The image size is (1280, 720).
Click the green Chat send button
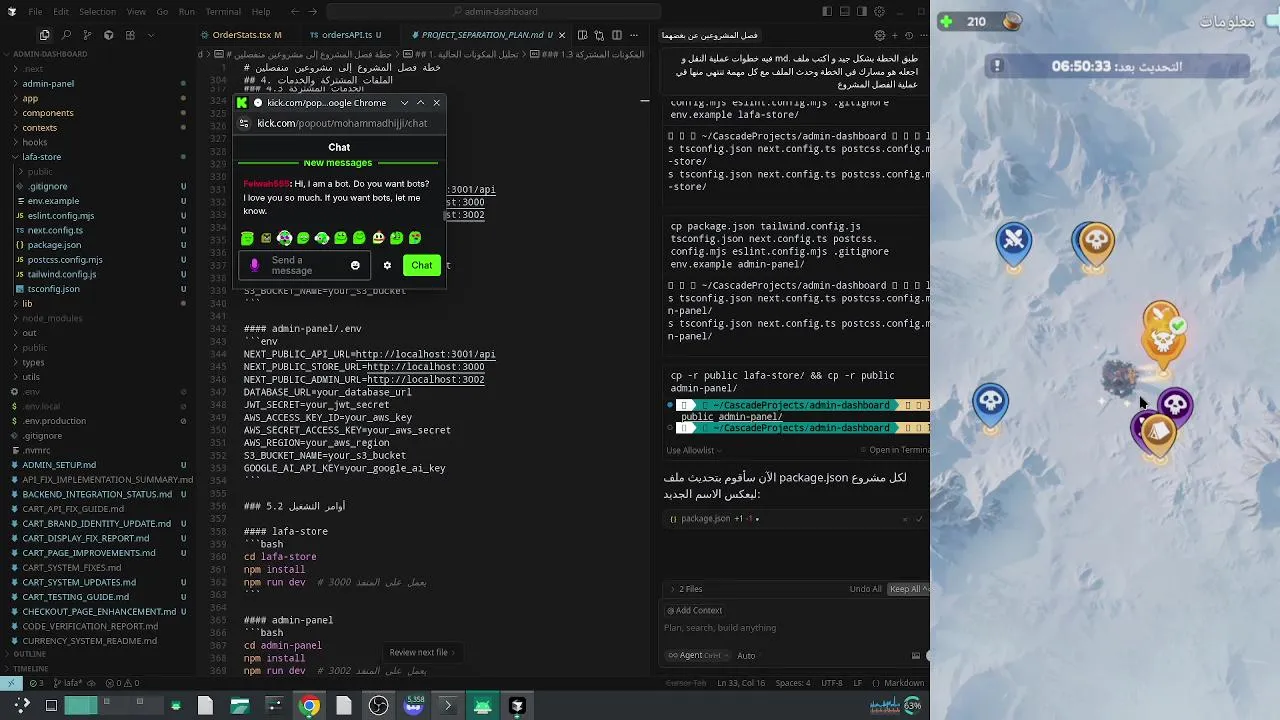(x=422, y=265)
